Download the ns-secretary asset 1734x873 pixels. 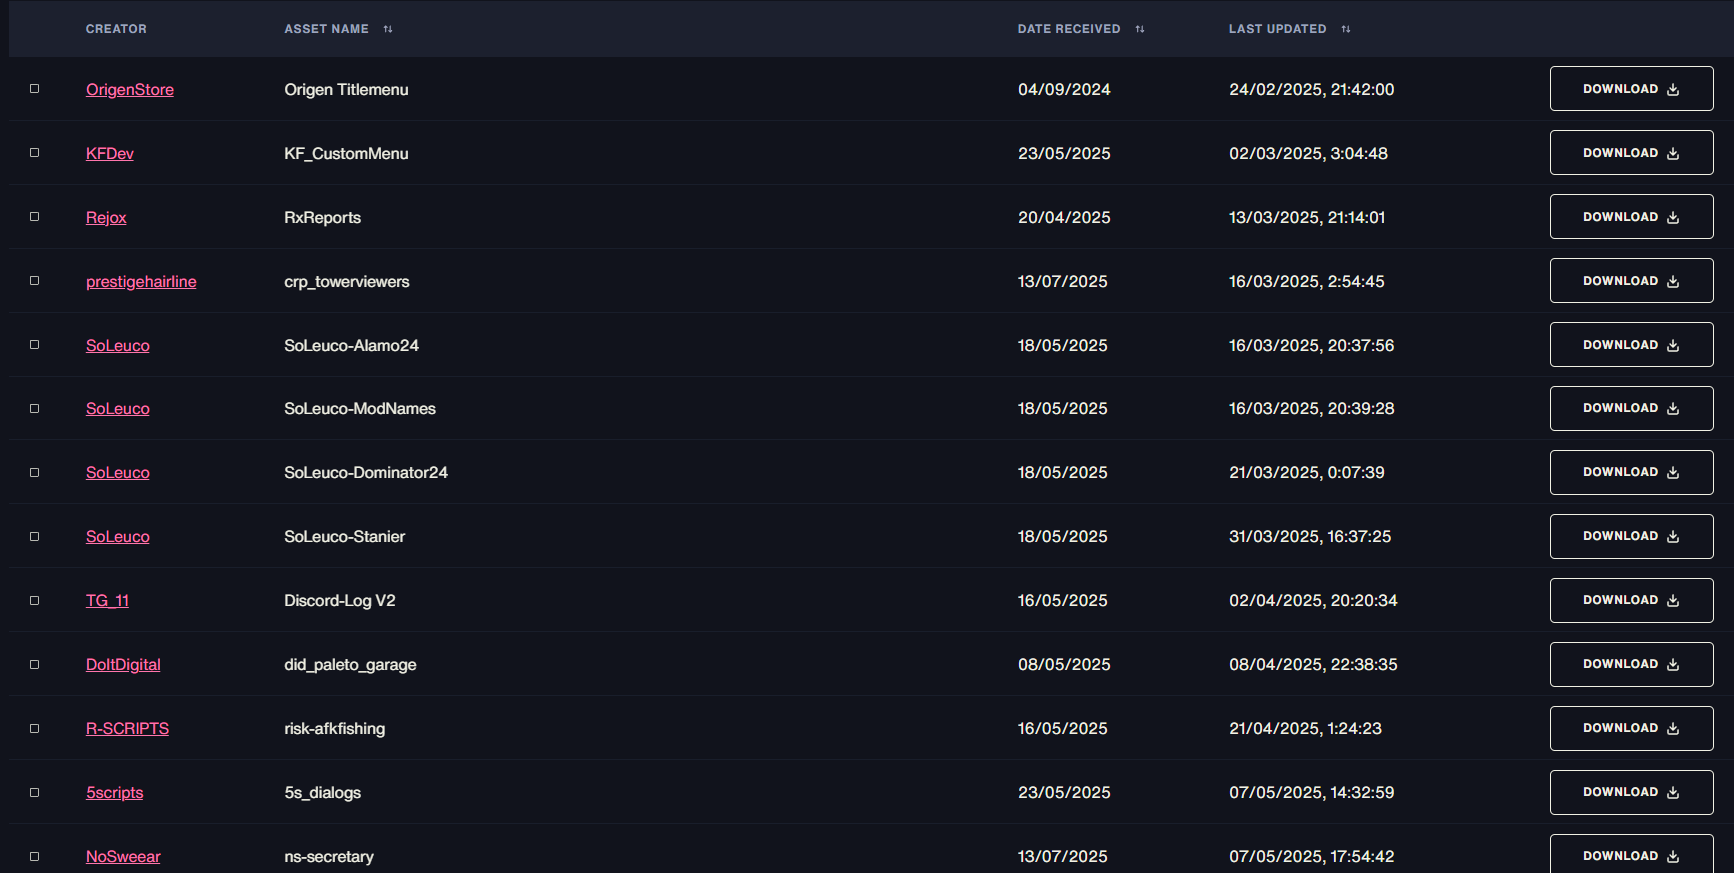point(1631,855)
